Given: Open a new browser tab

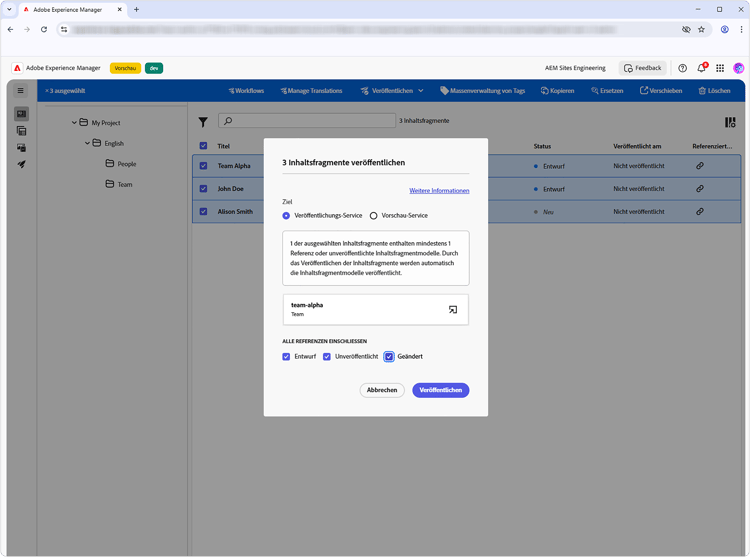Looking at the screenshot, I should (x=136, y=10).
